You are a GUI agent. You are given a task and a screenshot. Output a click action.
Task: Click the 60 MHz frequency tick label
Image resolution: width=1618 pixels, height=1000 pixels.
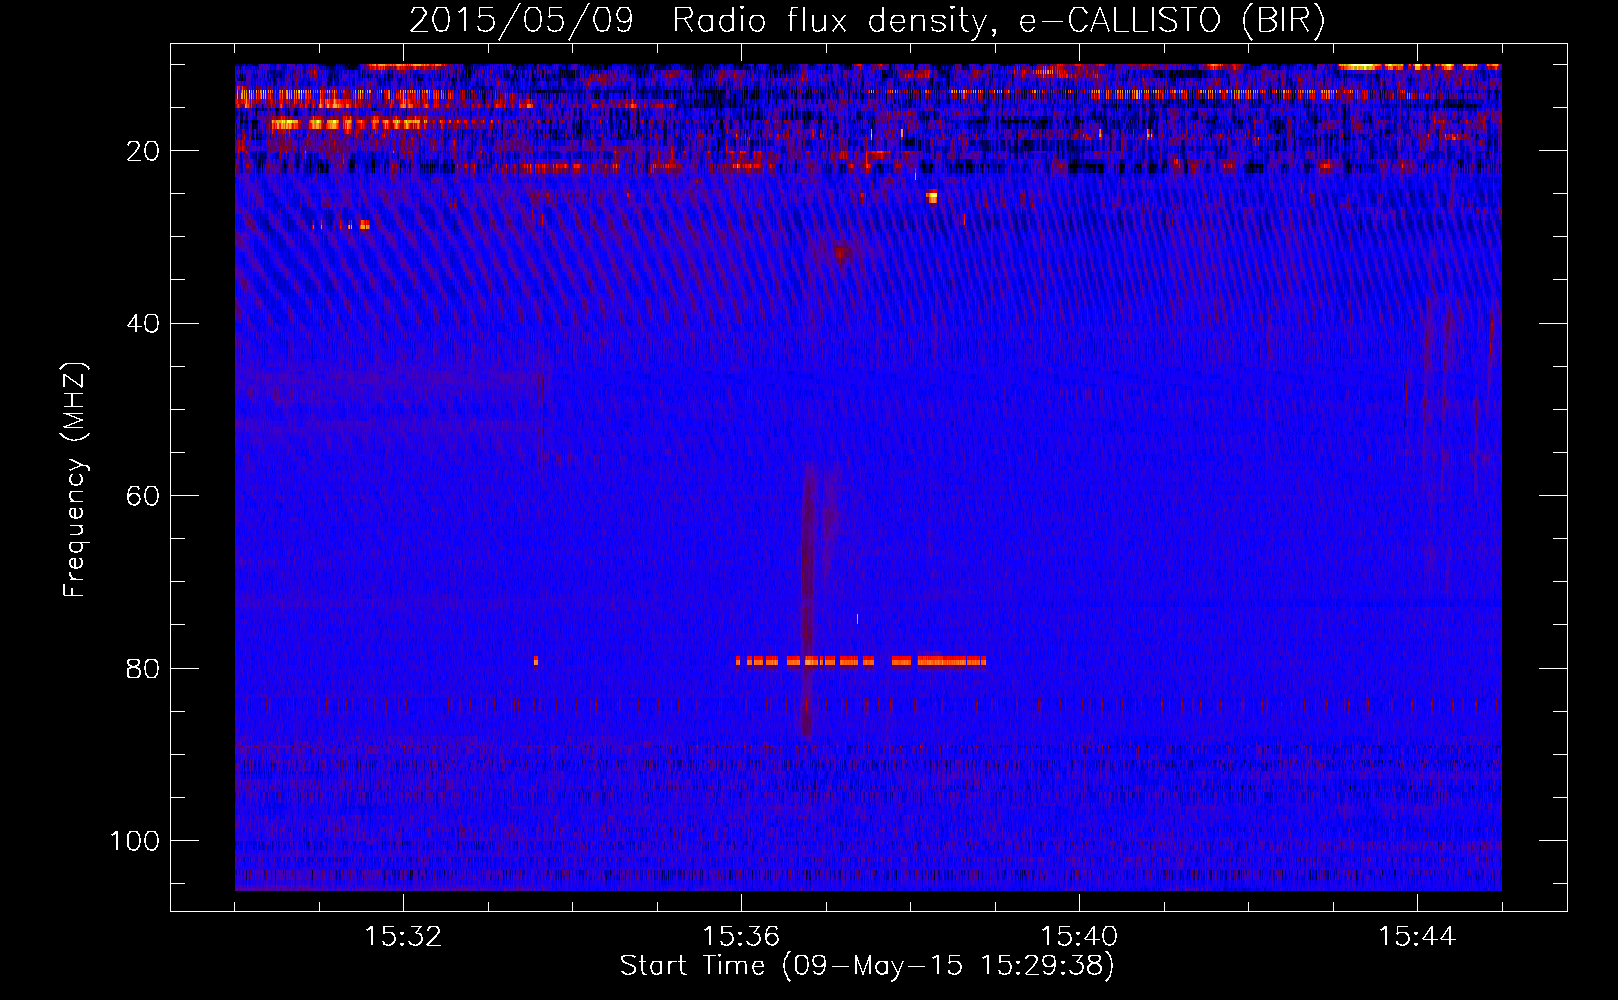click(143, 496)
